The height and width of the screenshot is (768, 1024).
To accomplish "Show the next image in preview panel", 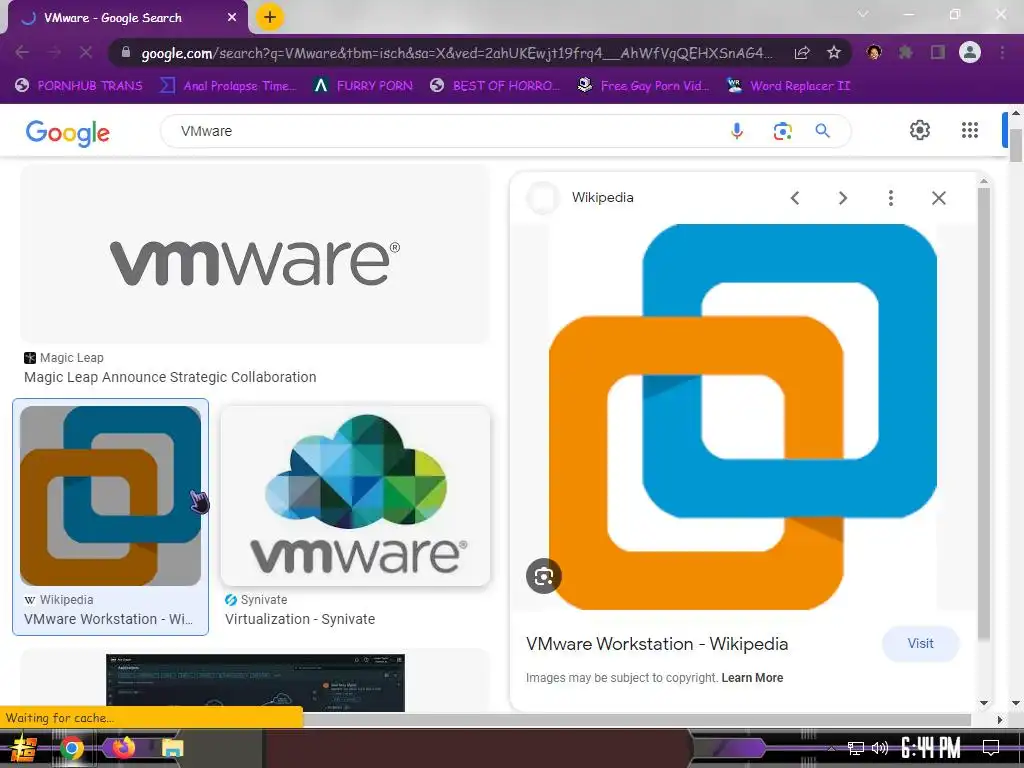I will pos(842,198).
